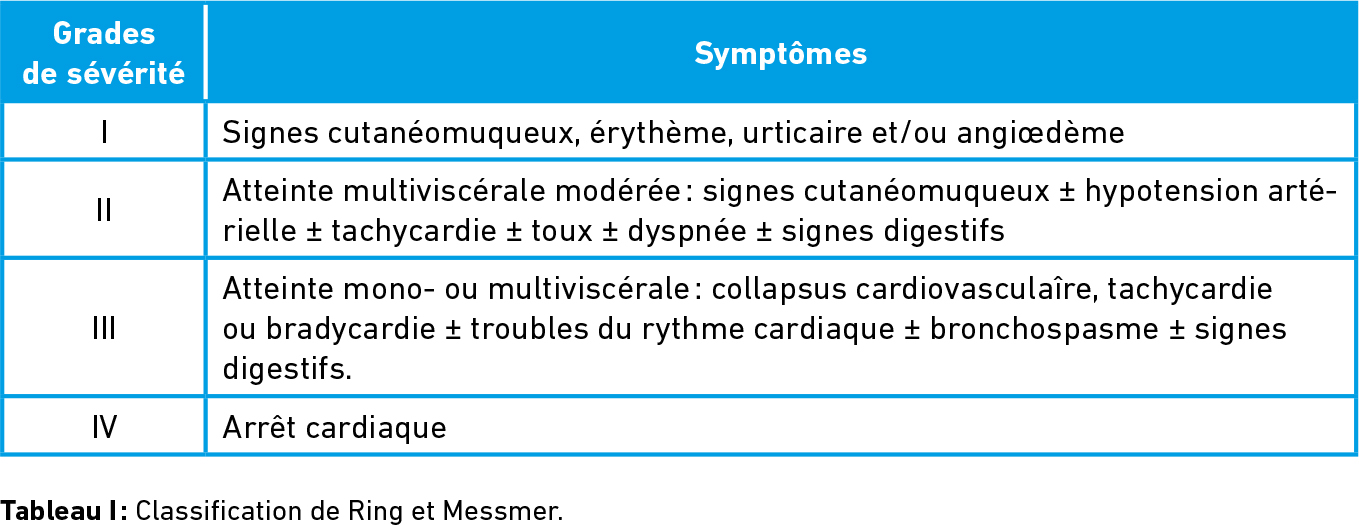
Task: Click "collapsus cardiovasculaire" in grade III row
Action: tap(897, 289)
